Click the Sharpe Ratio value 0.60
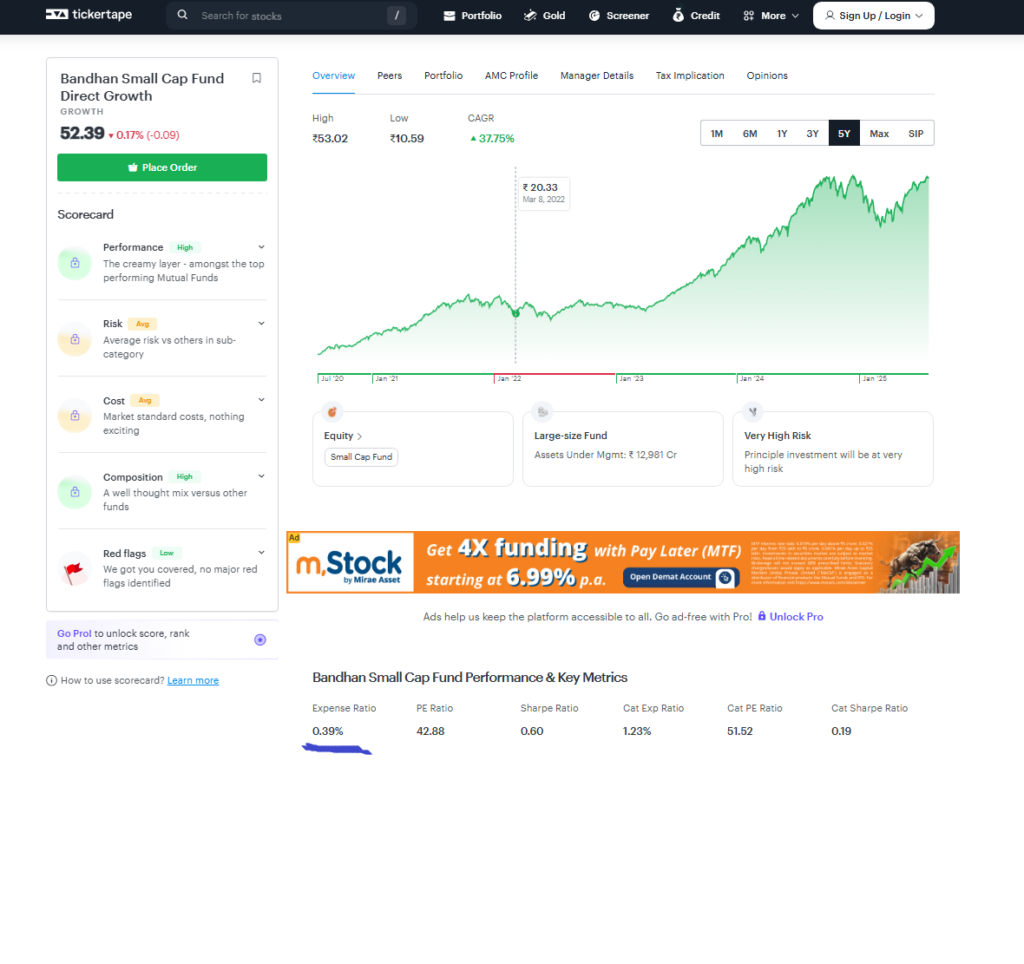Screen dimensions: 1024x964 click(x=532, y=731)
